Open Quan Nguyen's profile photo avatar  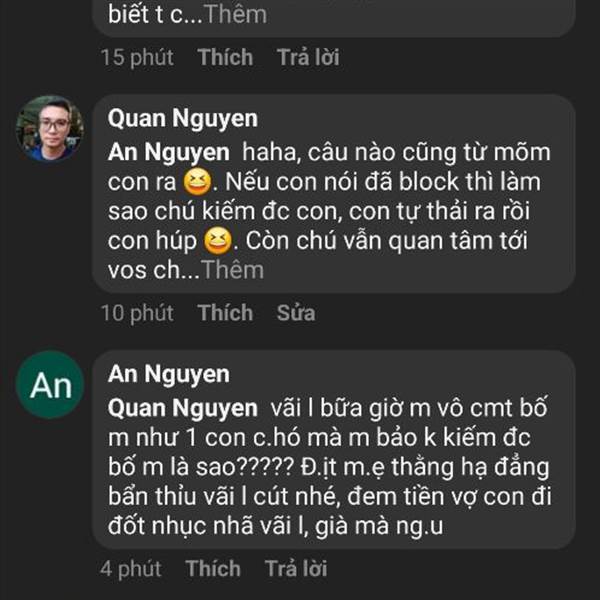[49, 128]
